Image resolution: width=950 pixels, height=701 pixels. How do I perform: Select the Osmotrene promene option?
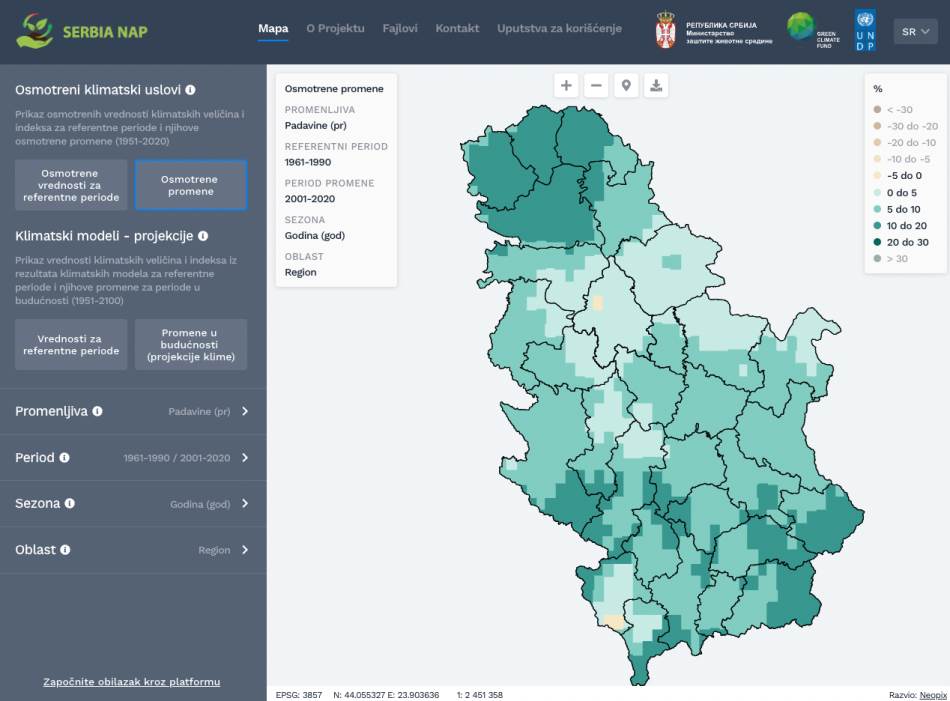tap(190, 185)
